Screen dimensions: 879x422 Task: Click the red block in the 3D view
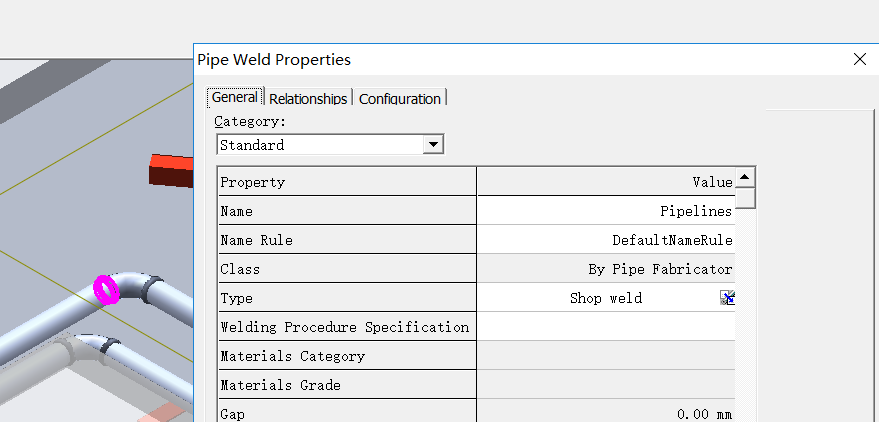coord(171,170)
